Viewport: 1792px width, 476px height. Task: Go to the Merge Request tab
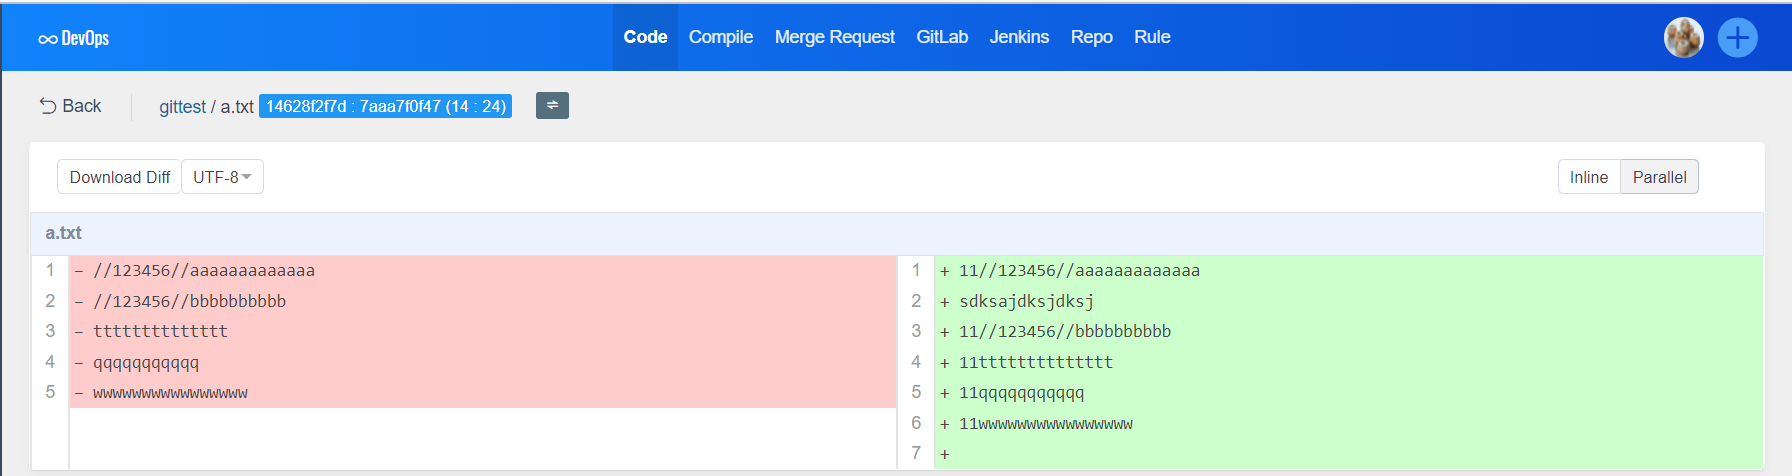pos(834,37)
